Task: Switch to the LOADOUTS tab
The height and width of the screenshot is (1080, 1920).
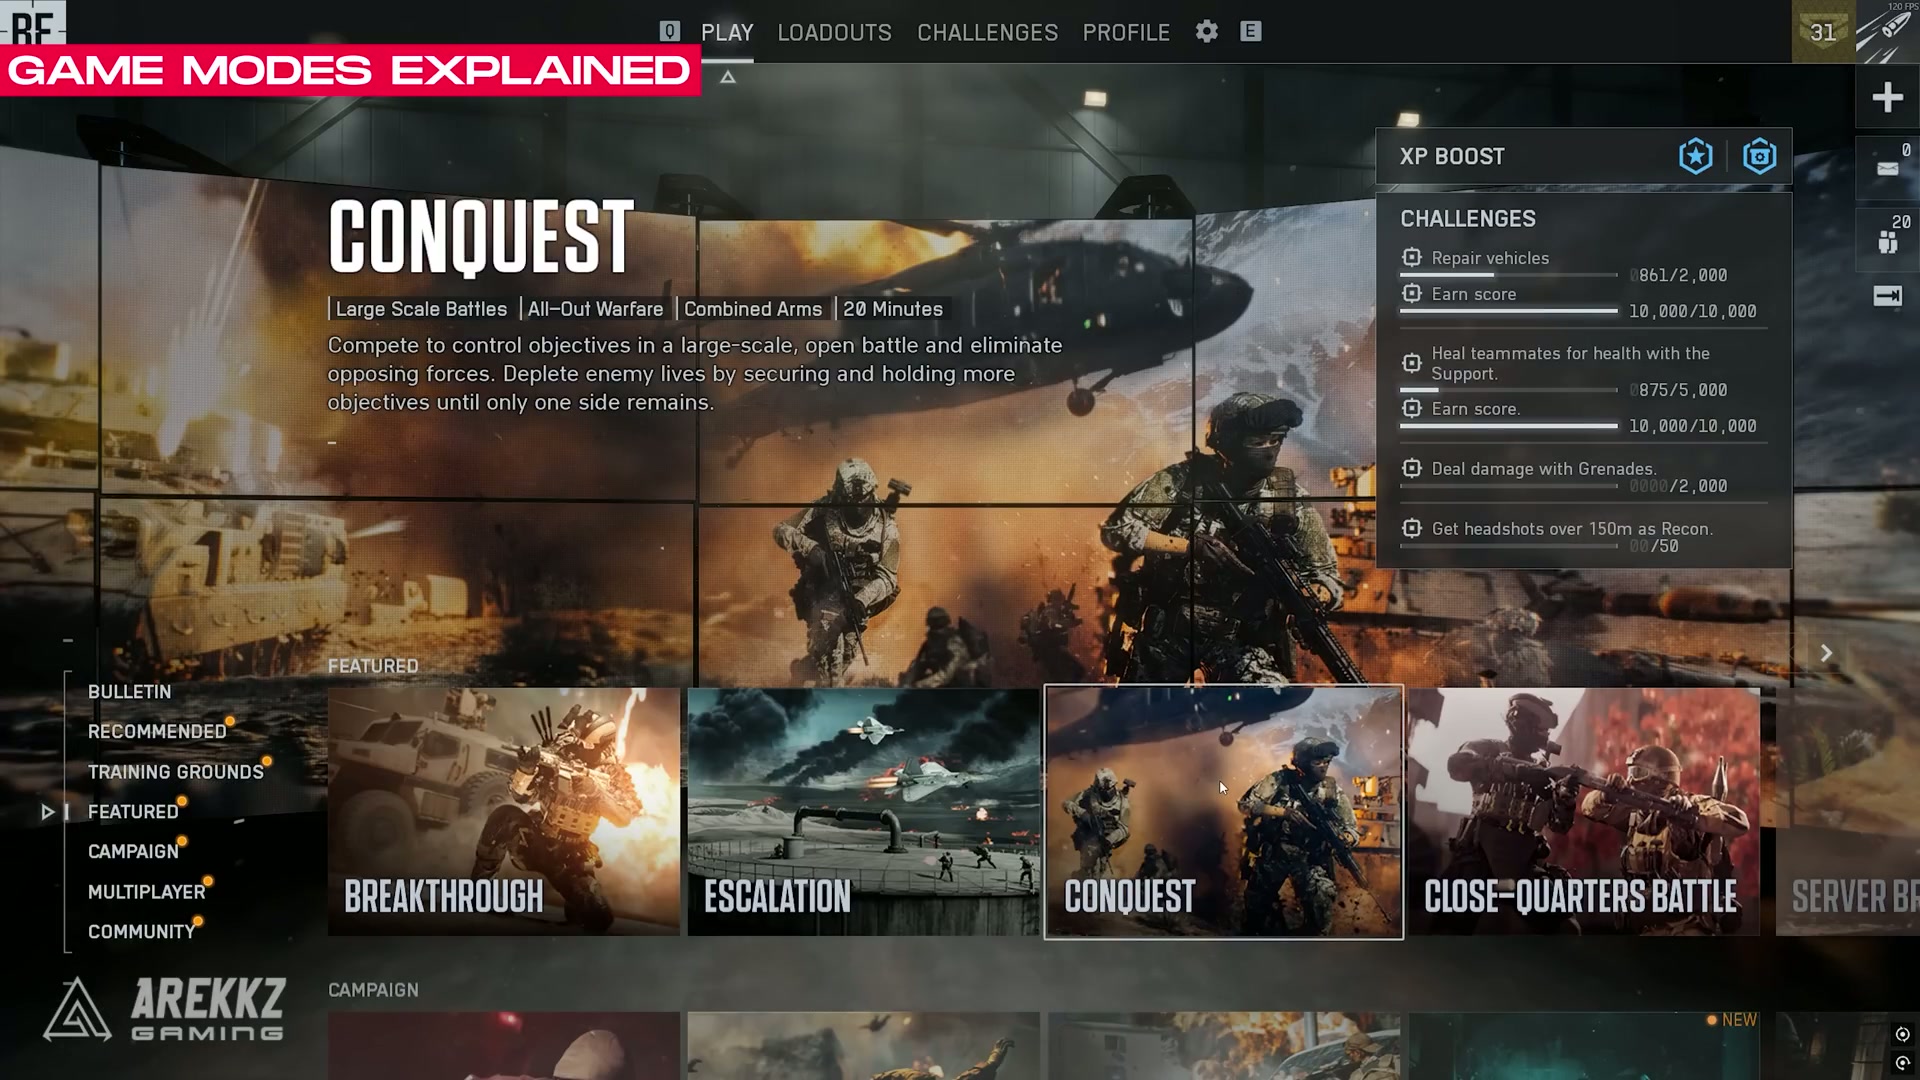Action: click(x=834, y=32)
